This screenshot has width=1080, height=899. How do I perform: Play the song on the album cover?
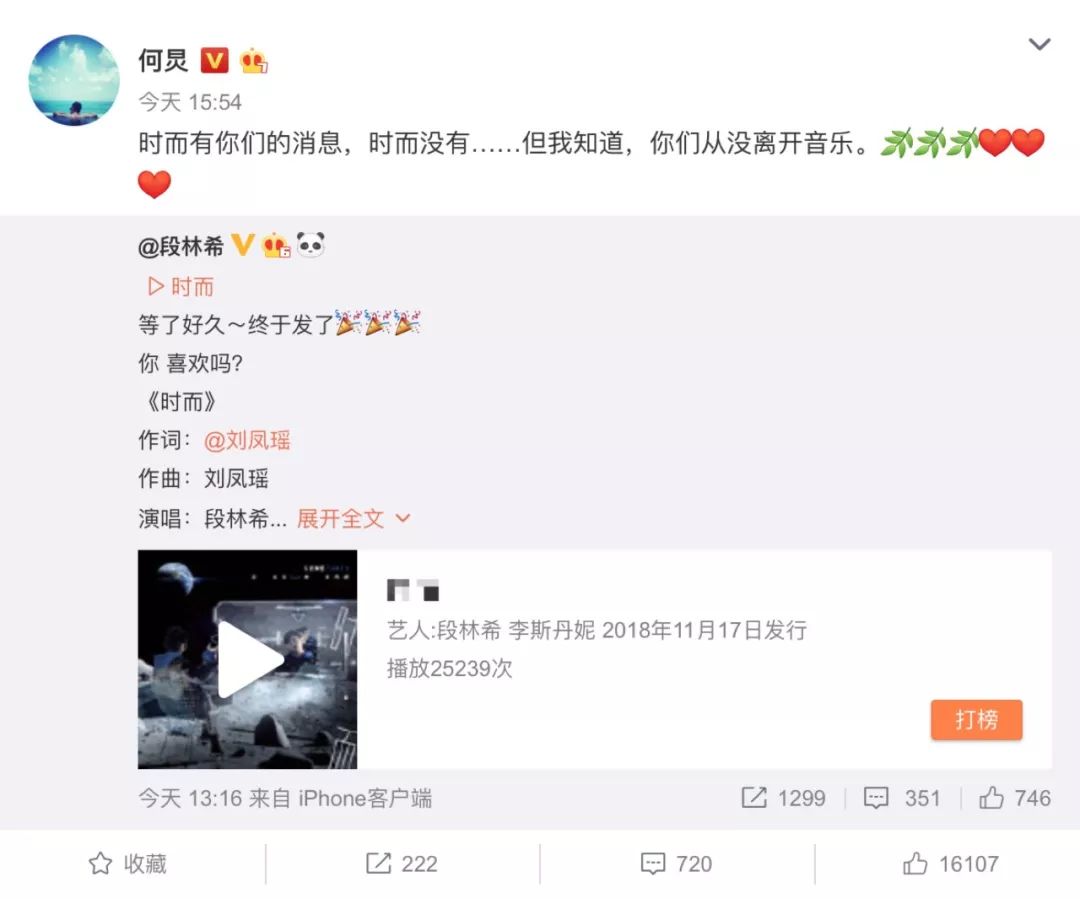(247, 659)
